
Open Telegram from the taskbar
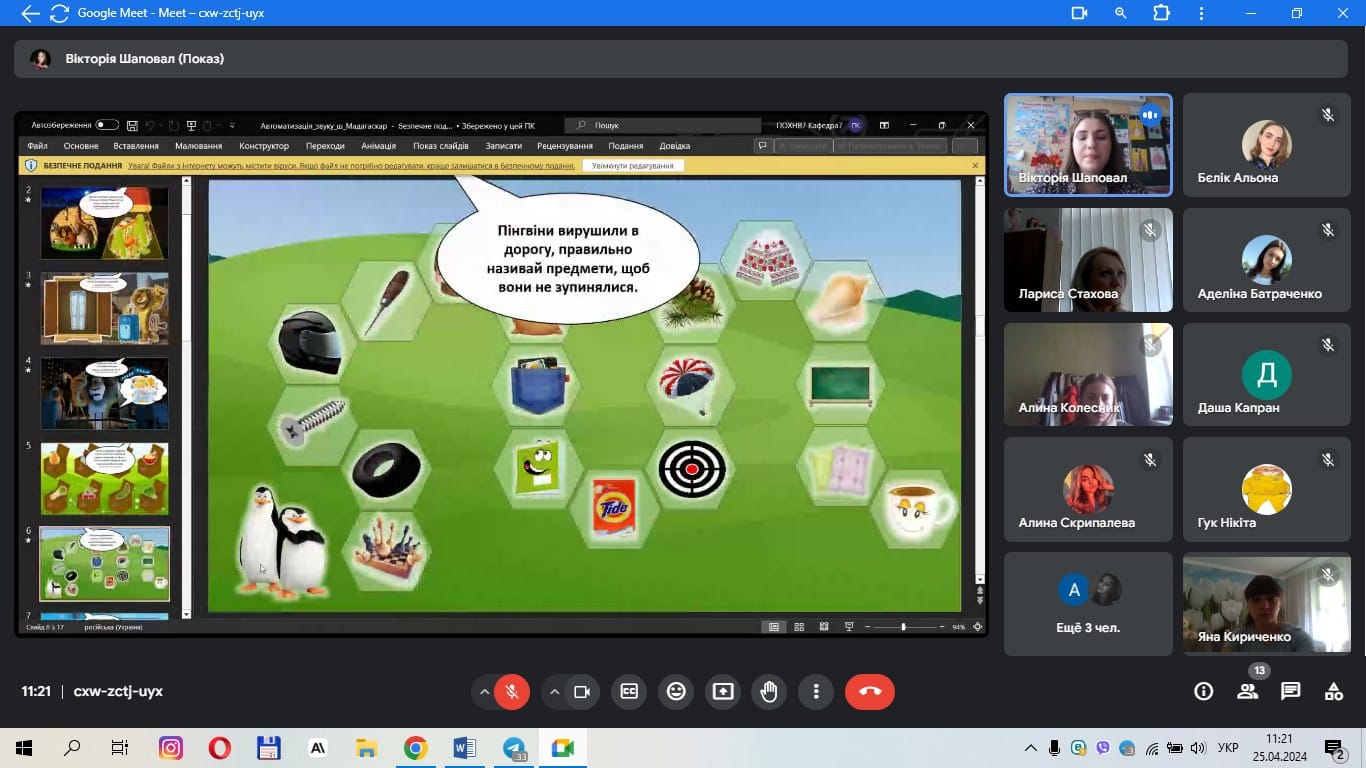[x=514, y=747]
